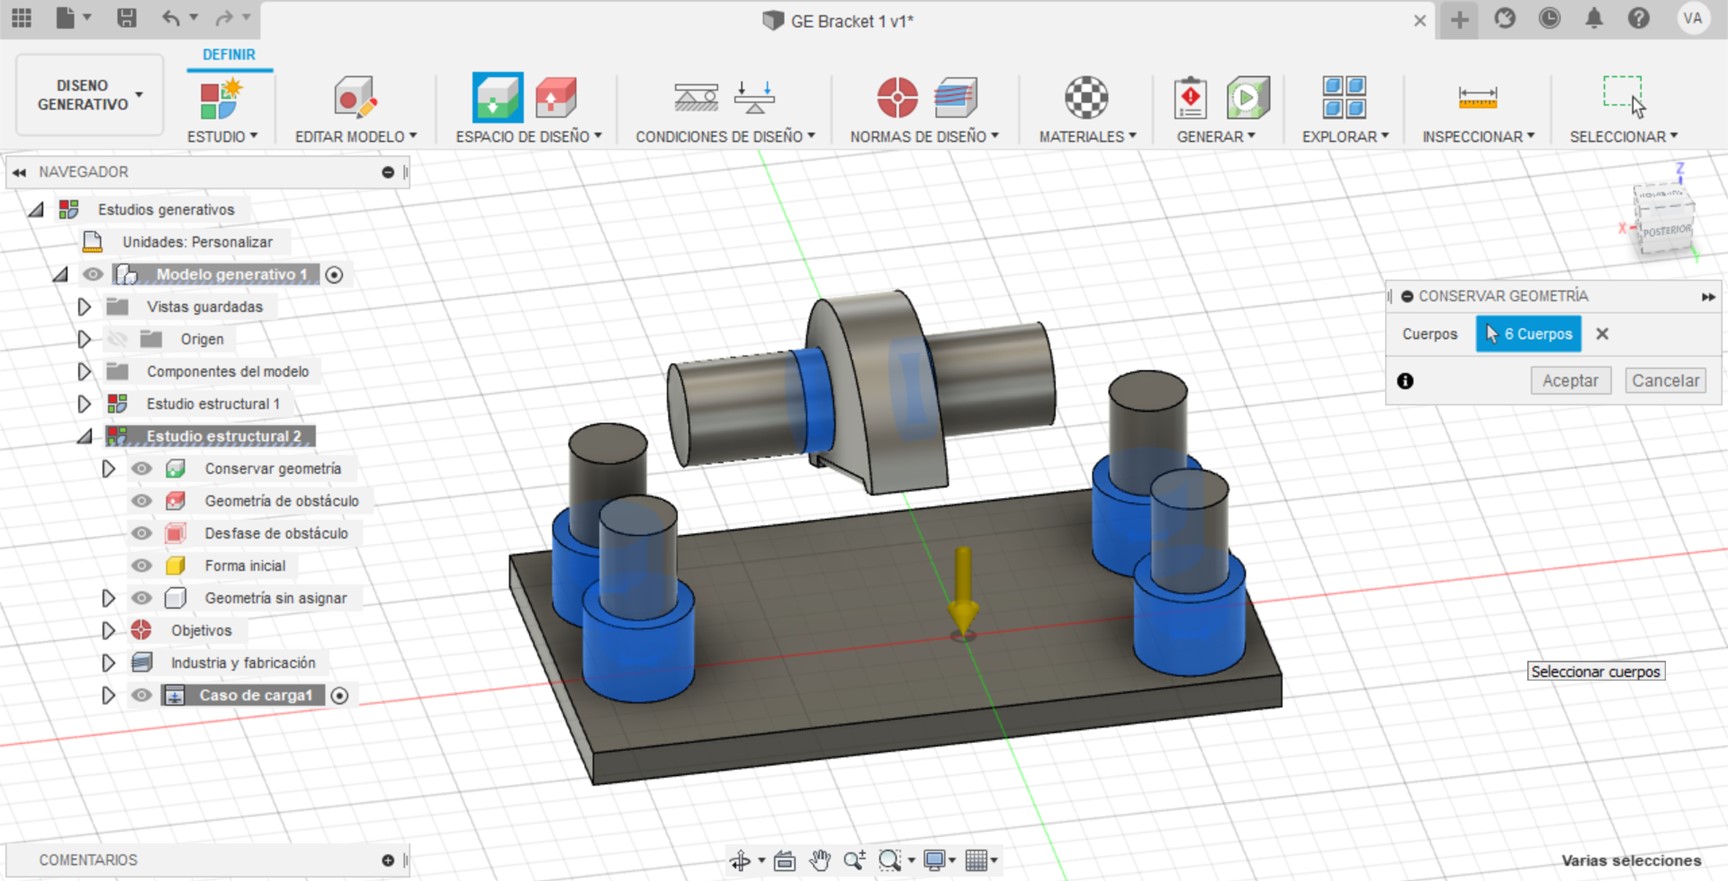Click the Look At icon in navigation bar
Screen dimensions: 1728x881
coord(785,860)
